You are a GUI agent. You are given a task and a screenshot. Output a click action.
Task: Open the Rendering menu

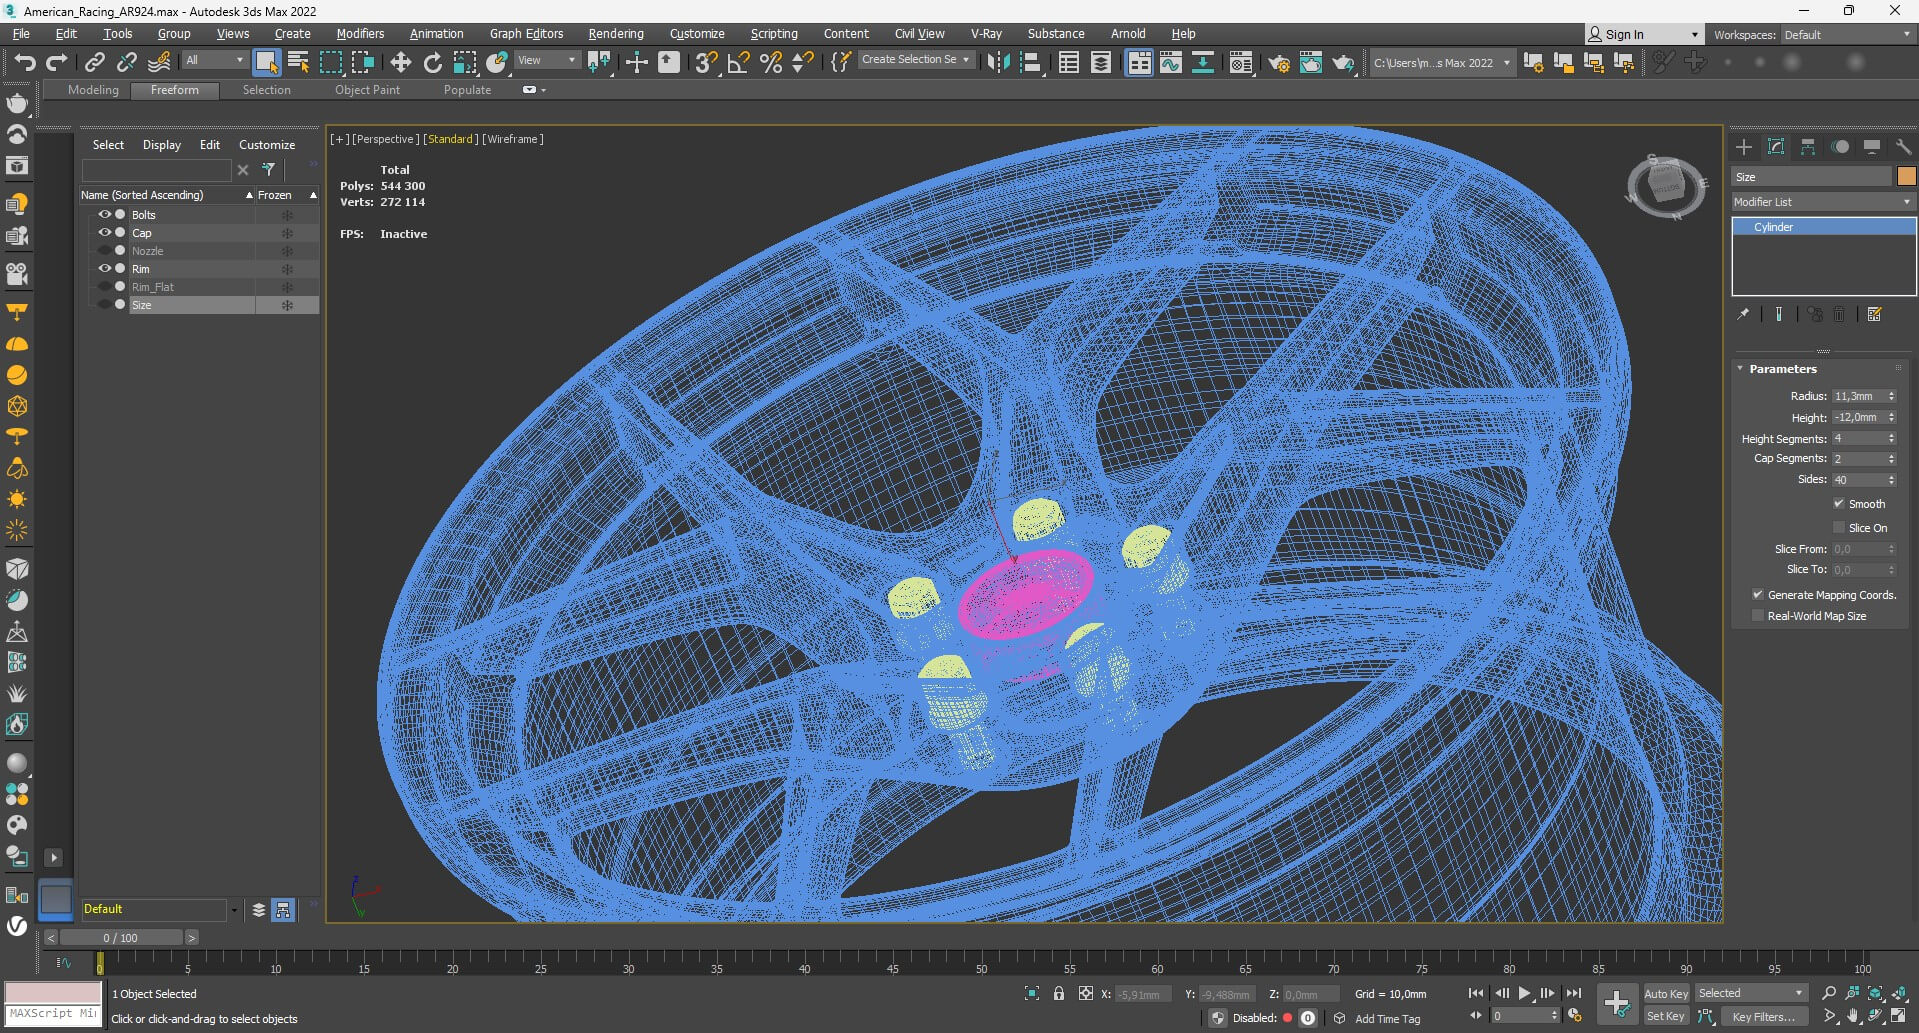tap(615, 34)
